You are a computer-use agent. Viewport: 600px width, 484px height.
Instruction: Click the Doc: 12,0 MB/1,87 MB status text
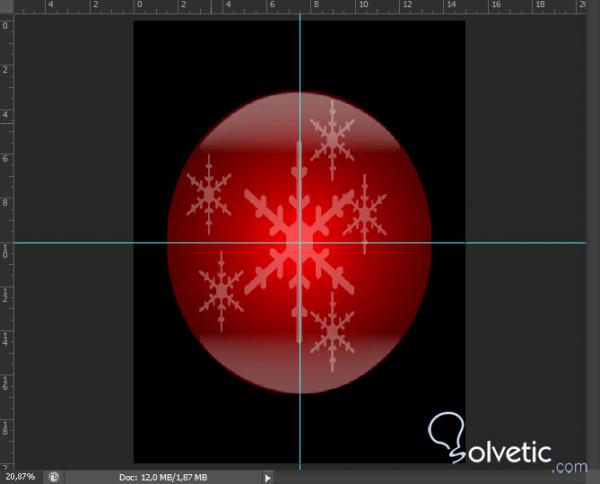point(163,477)
